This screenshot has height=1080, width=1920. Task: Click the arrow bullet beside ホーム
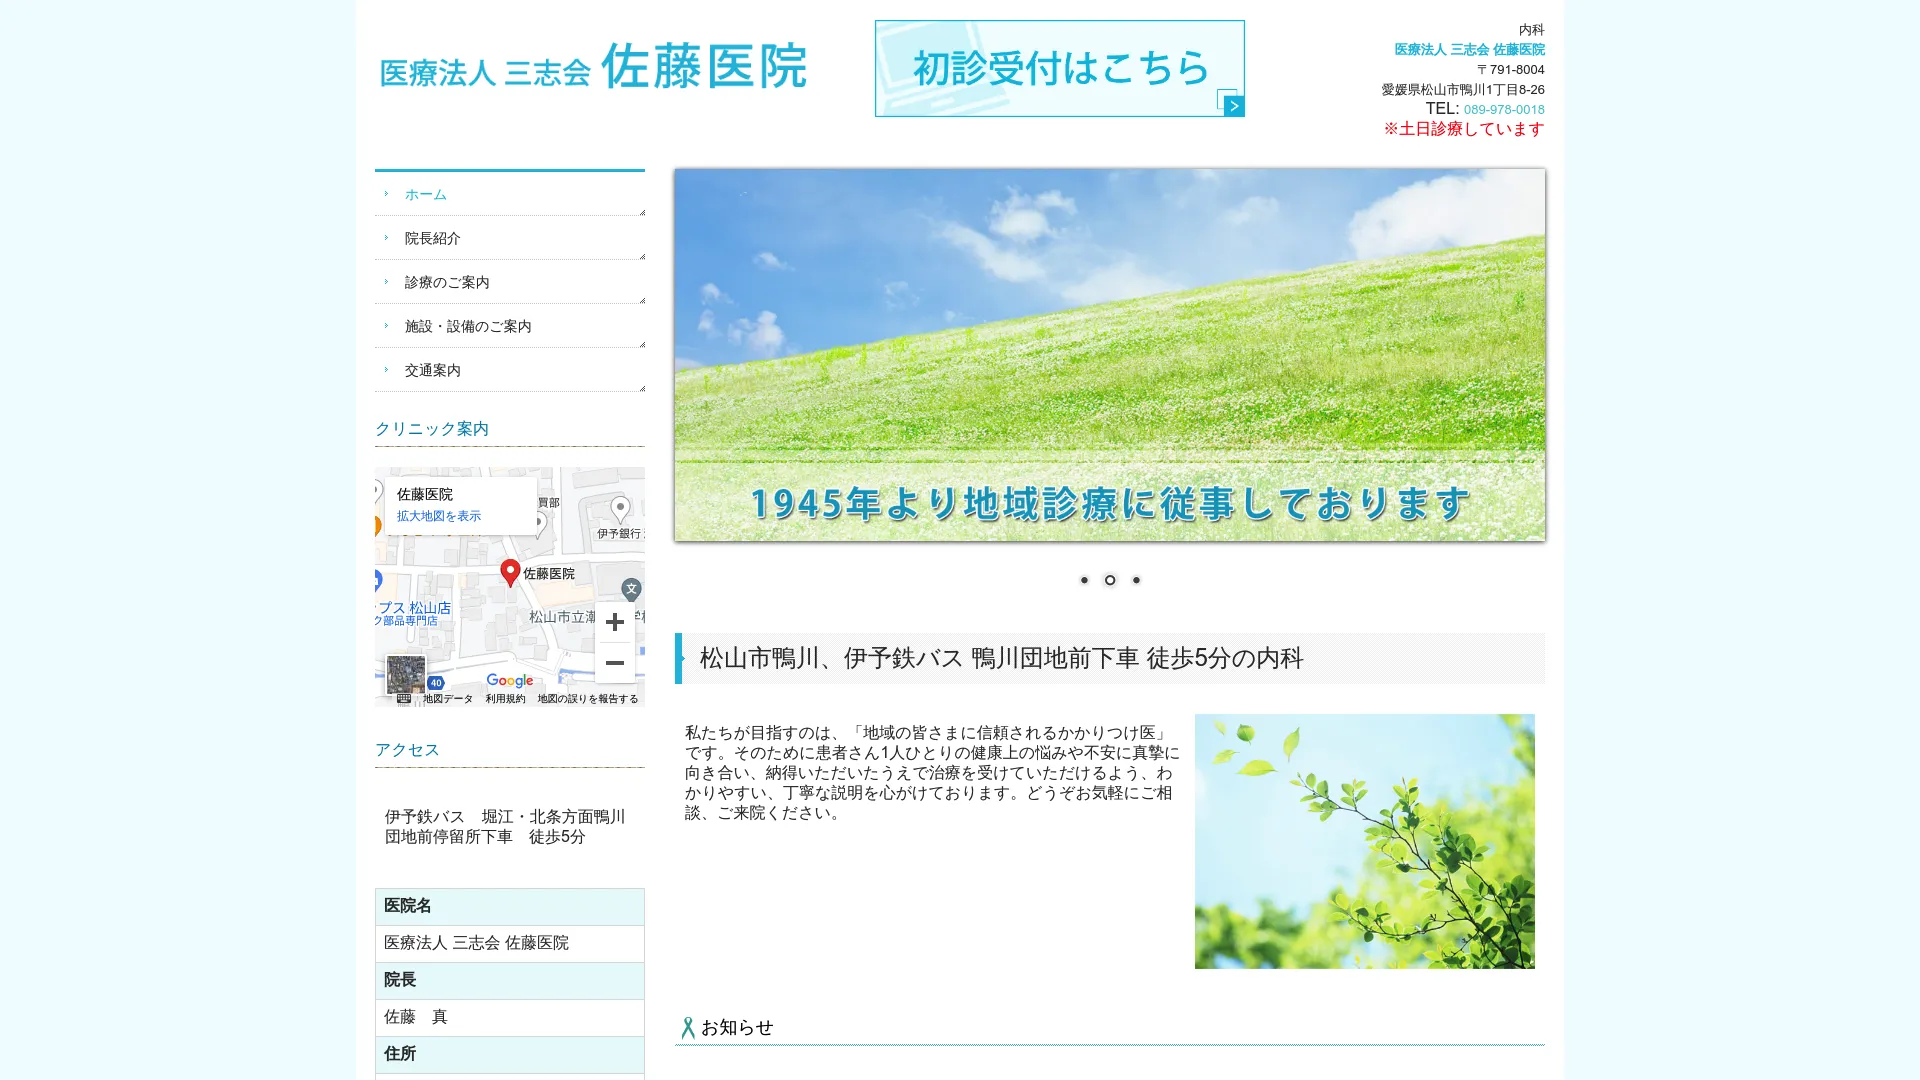386,194
